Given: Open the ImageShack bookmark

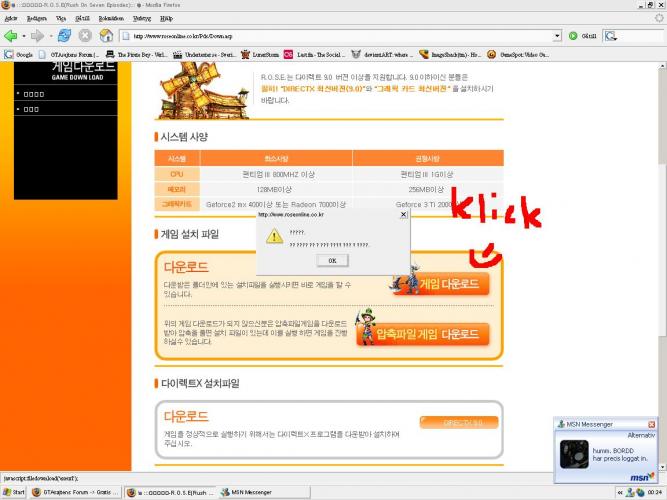Looking at the screenshot, I should tap(450, 54).
